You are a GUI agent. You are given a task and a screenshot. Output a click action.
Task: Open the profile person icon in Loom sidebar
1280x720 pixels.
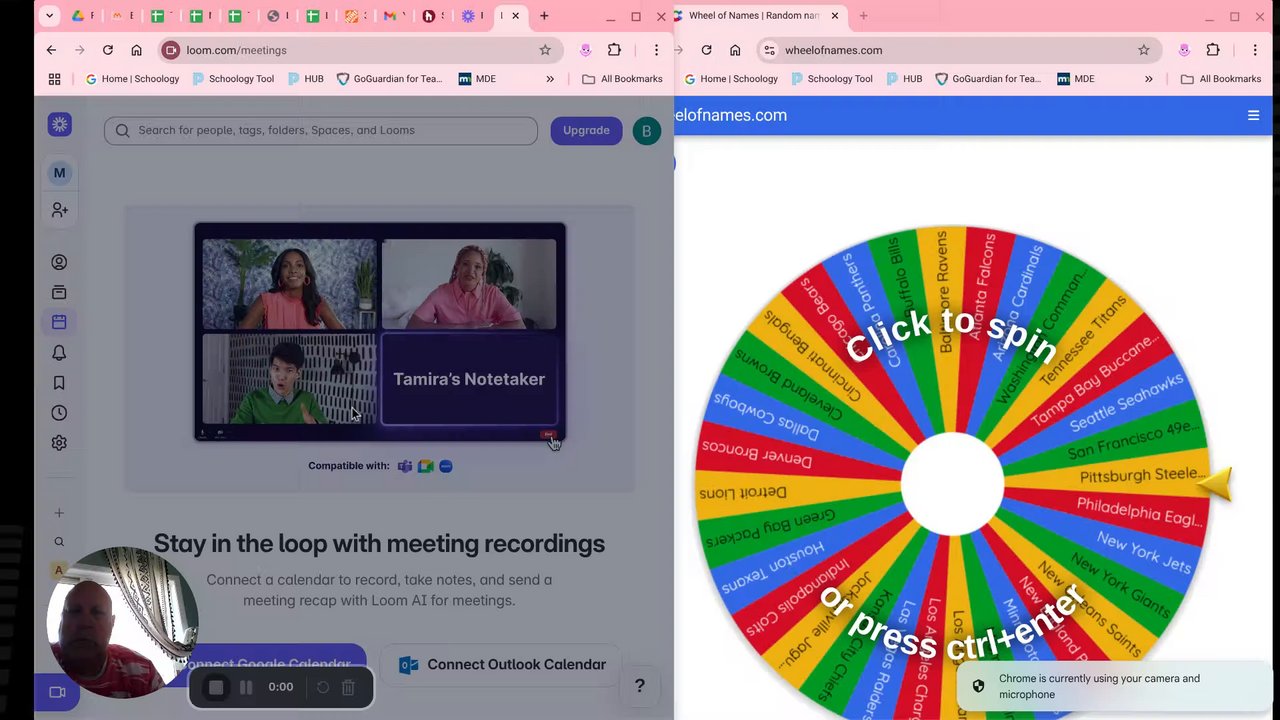(x=59, y=262)
